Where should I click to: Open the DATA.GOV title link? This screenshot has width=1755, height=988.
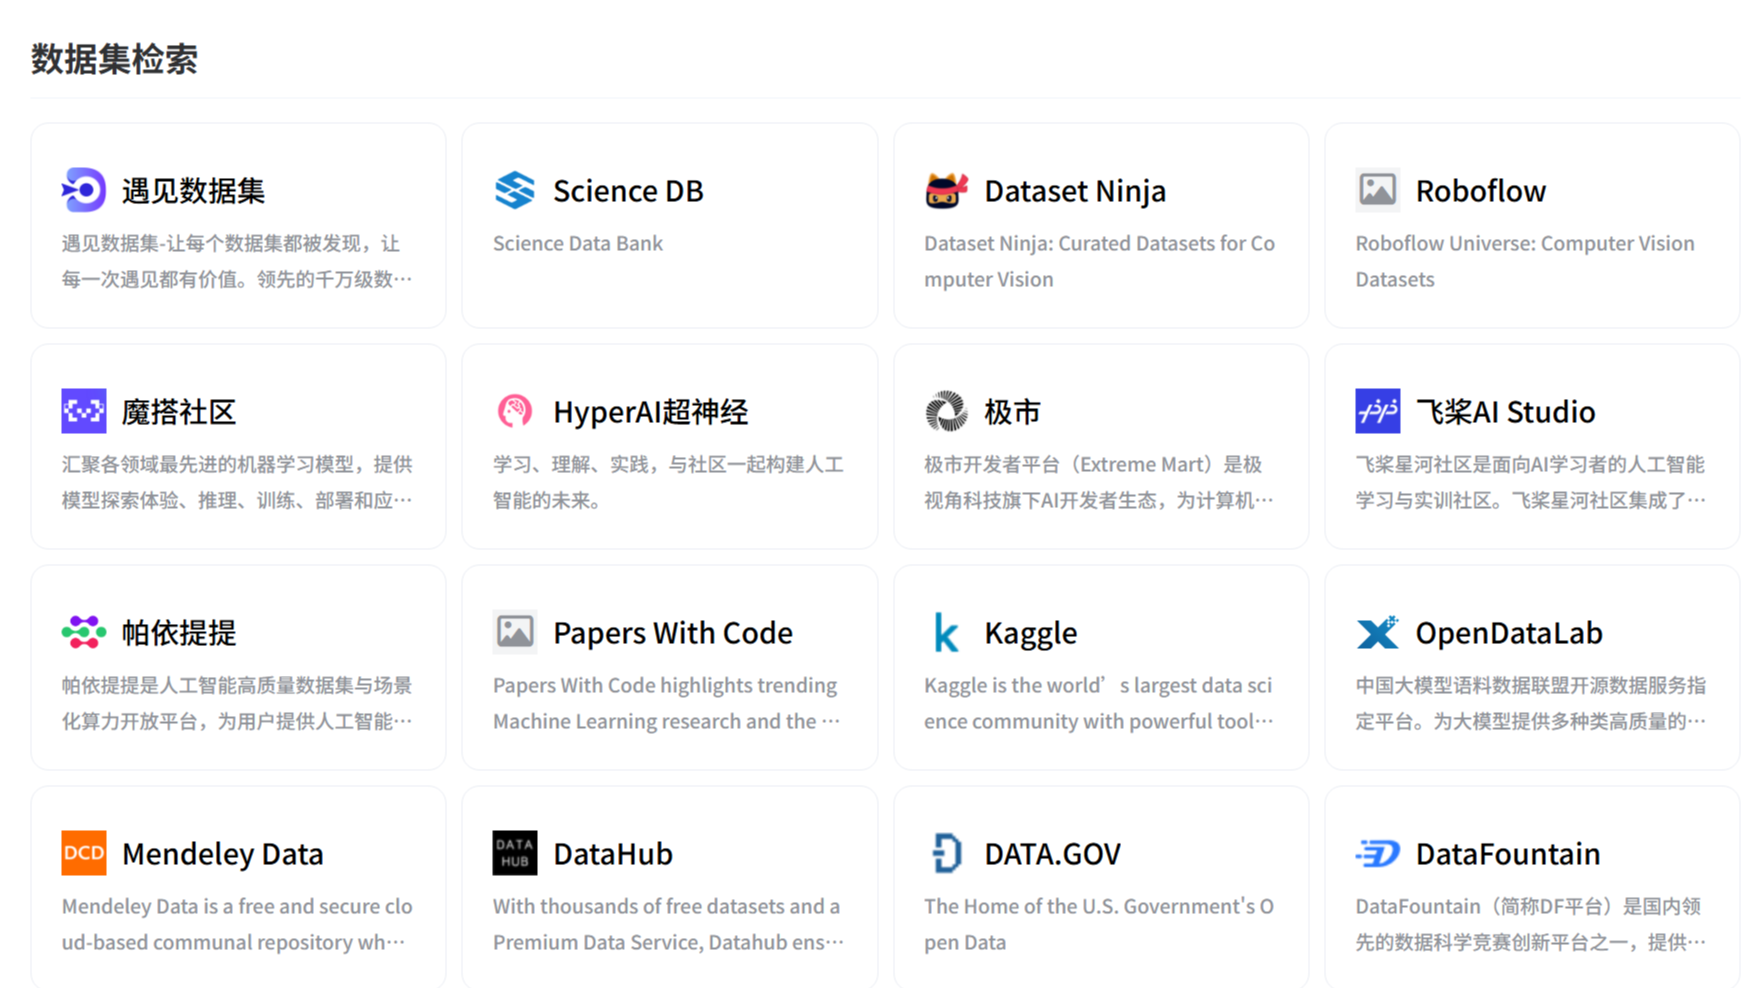pos(1053,854)
